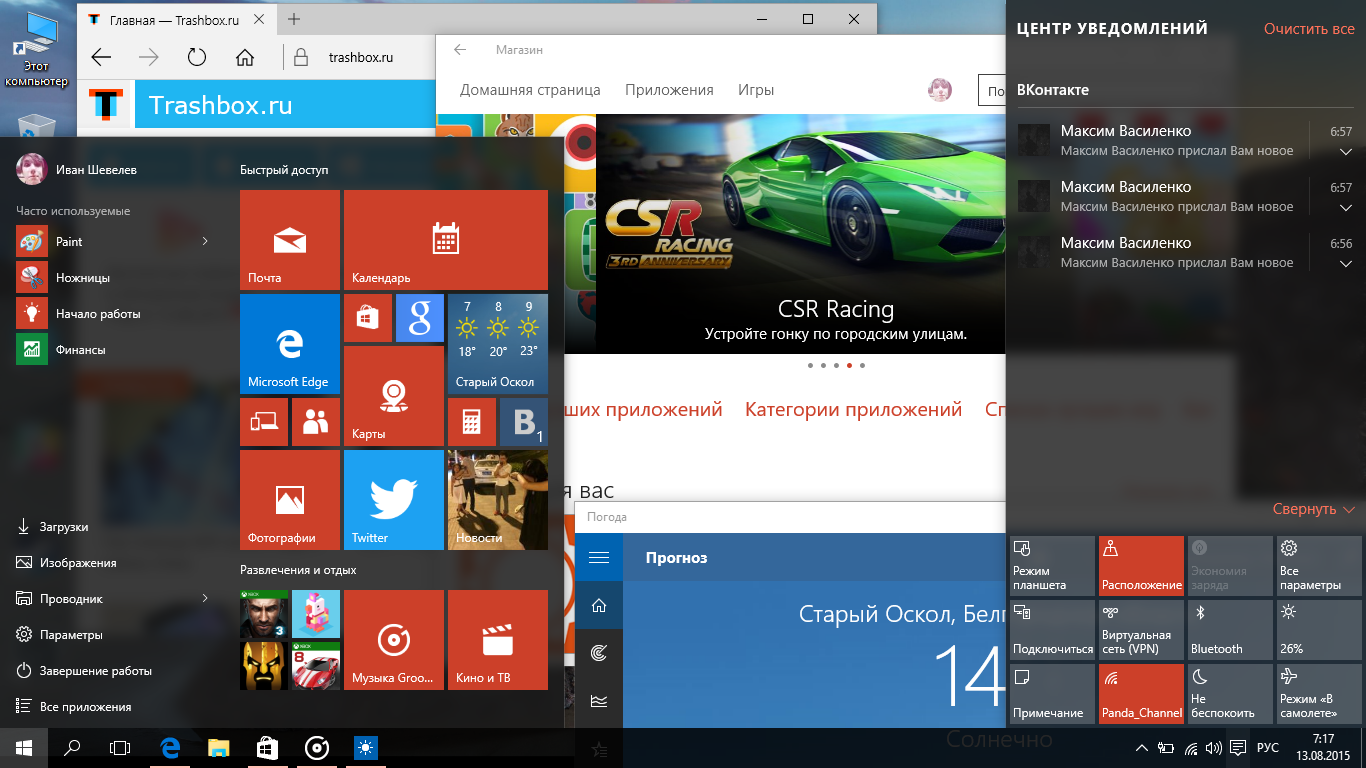Switch to Приложения in Store
Viewport: 1366px width, 768px height.
669,90
